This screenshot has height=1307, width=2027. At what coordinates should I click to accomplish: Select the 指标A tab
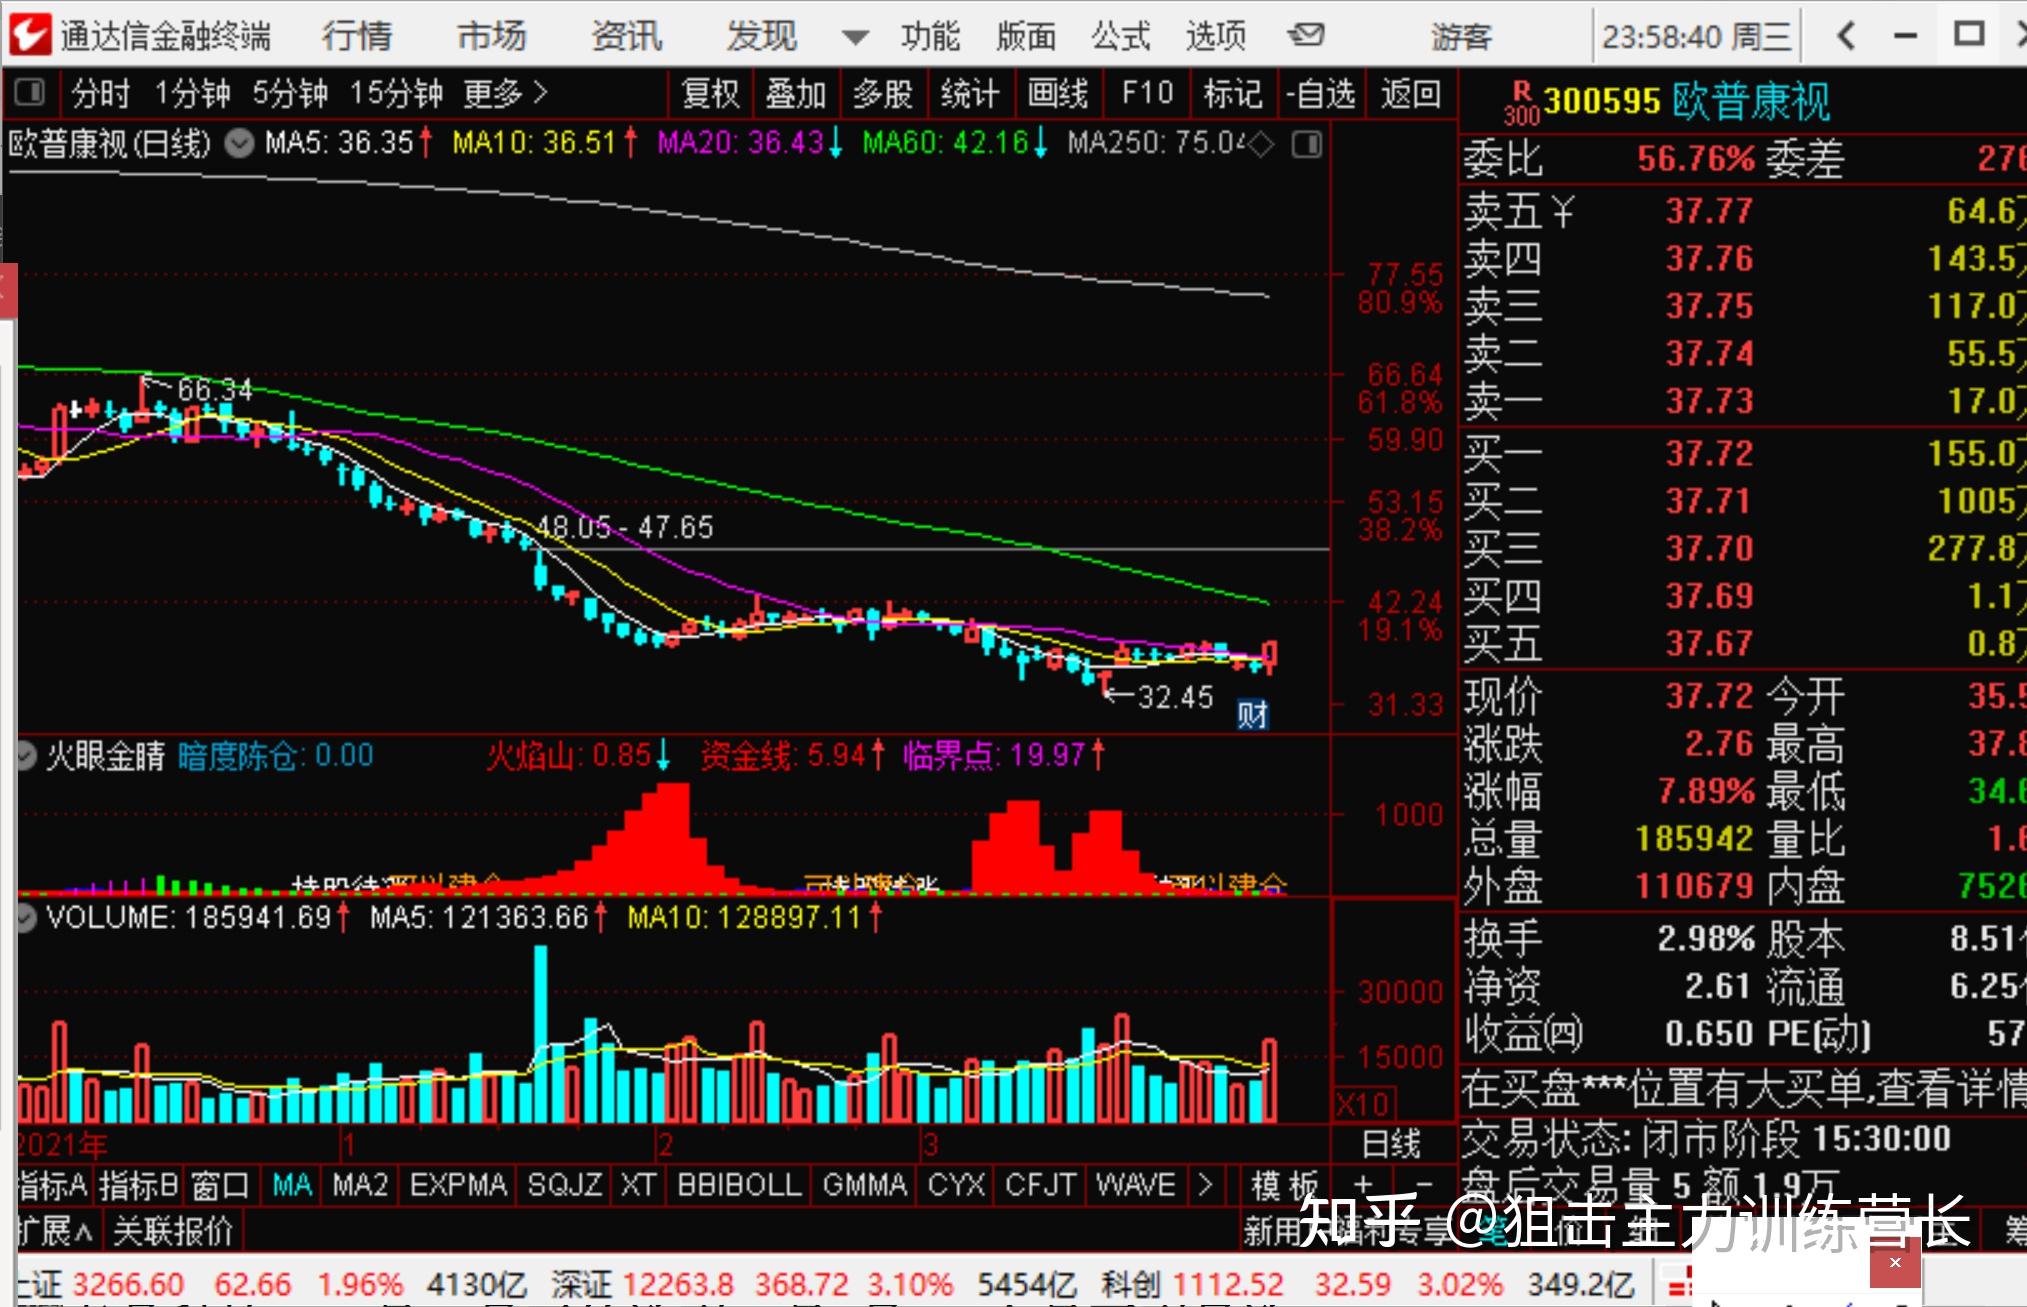click(53, 1185)
